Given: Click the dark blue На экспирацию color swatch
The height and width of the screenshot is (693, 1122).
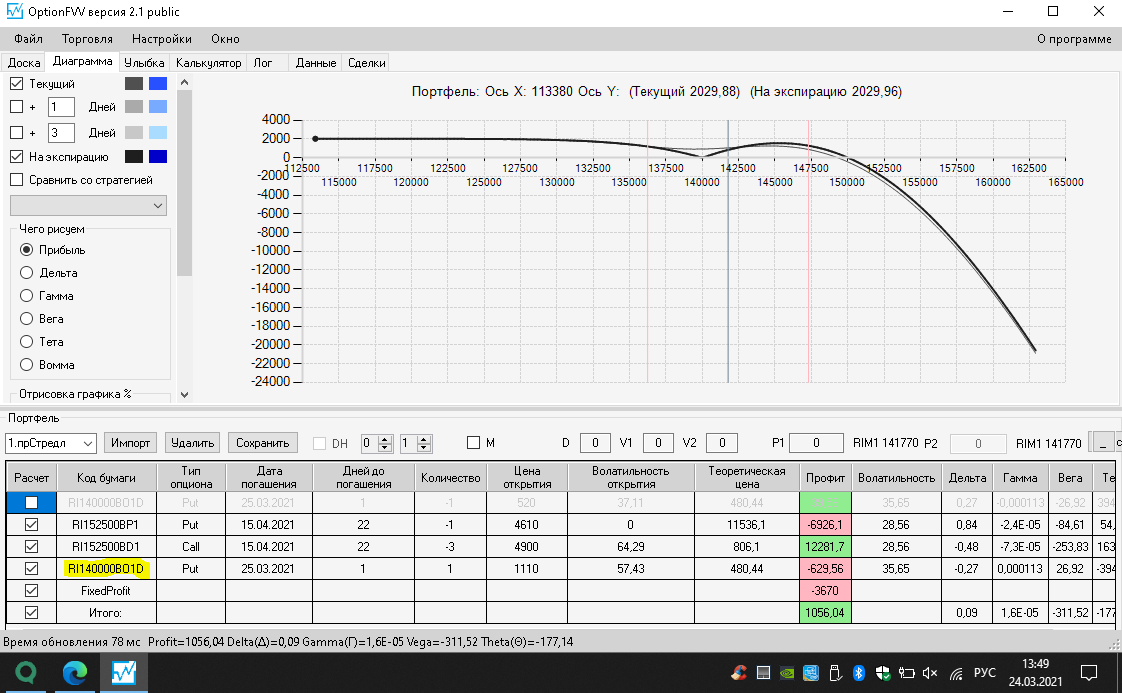Looking at the screenshot, I should 158,156.
